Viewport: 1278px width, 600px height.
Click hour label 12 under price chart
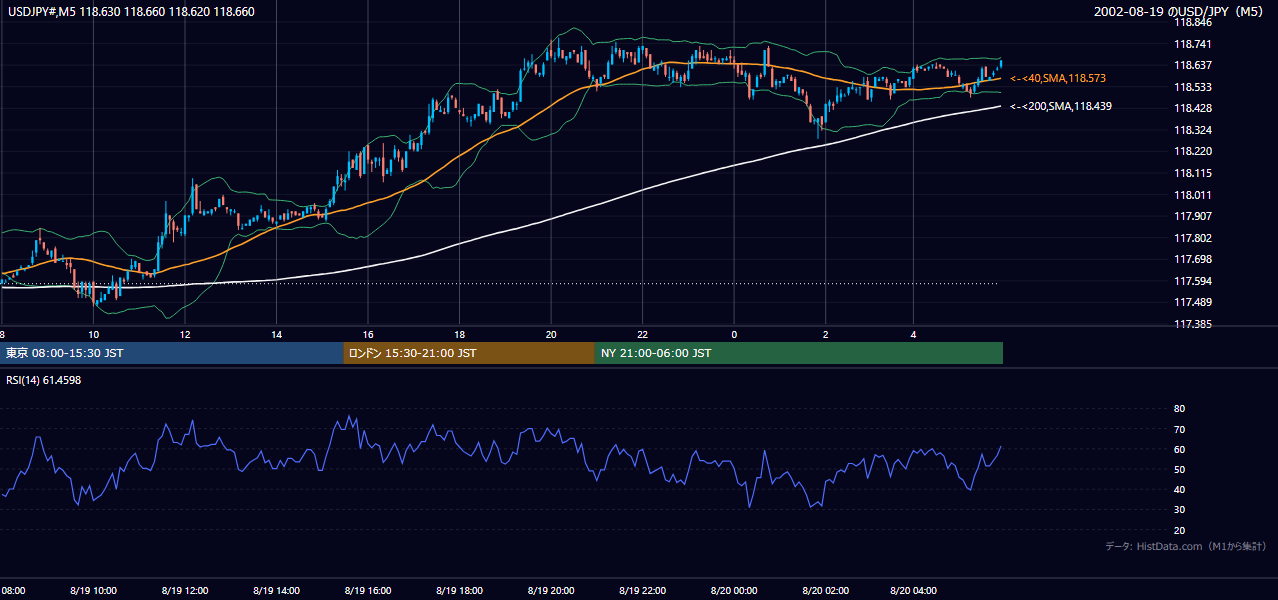(x=185, y=334)
